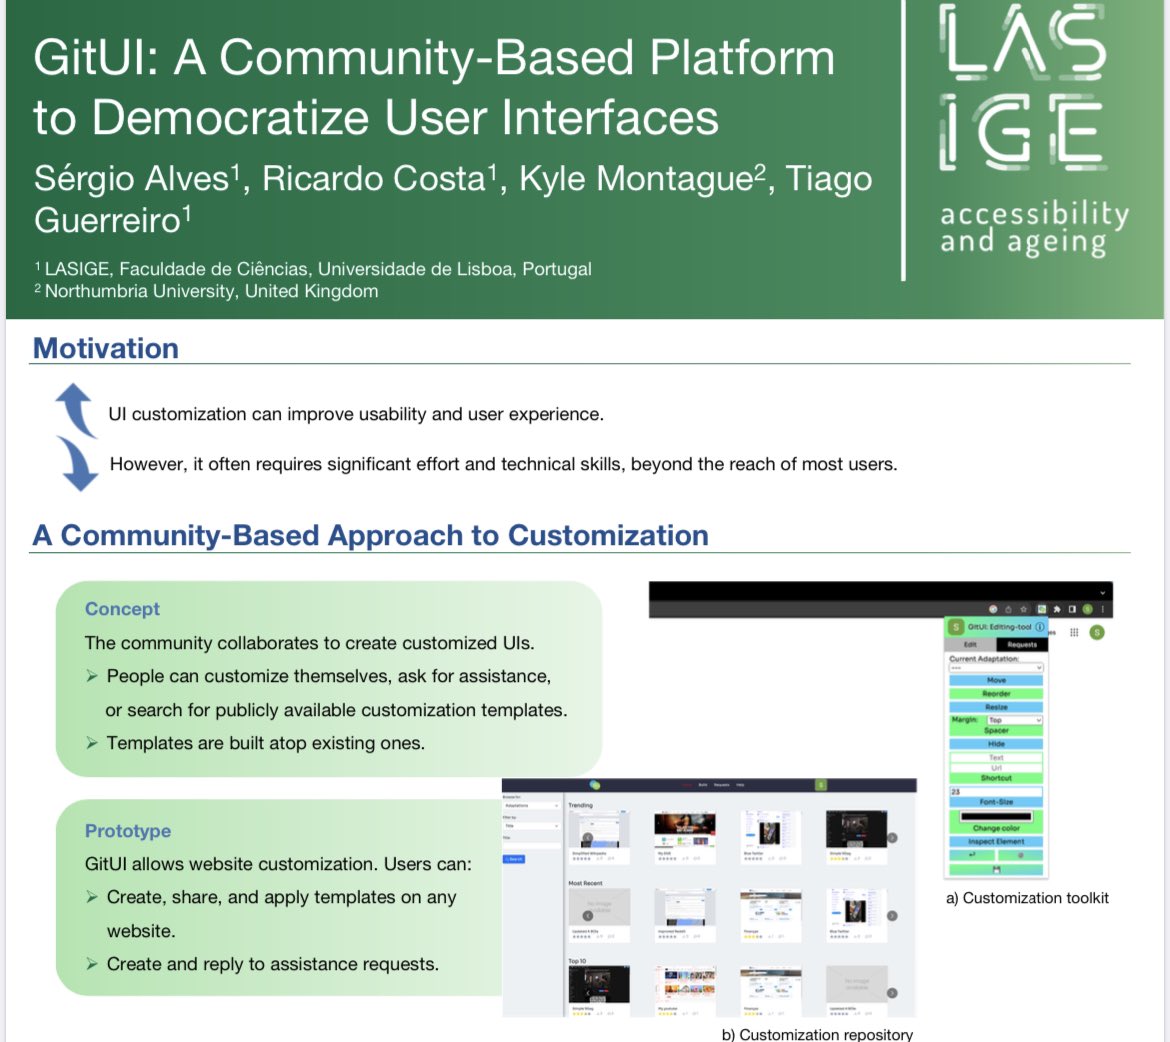Click the caption 'a) Customization toolkit'
Image resolution: width=1170 pixels, height=1042 pixels.
click(1027, 898)
